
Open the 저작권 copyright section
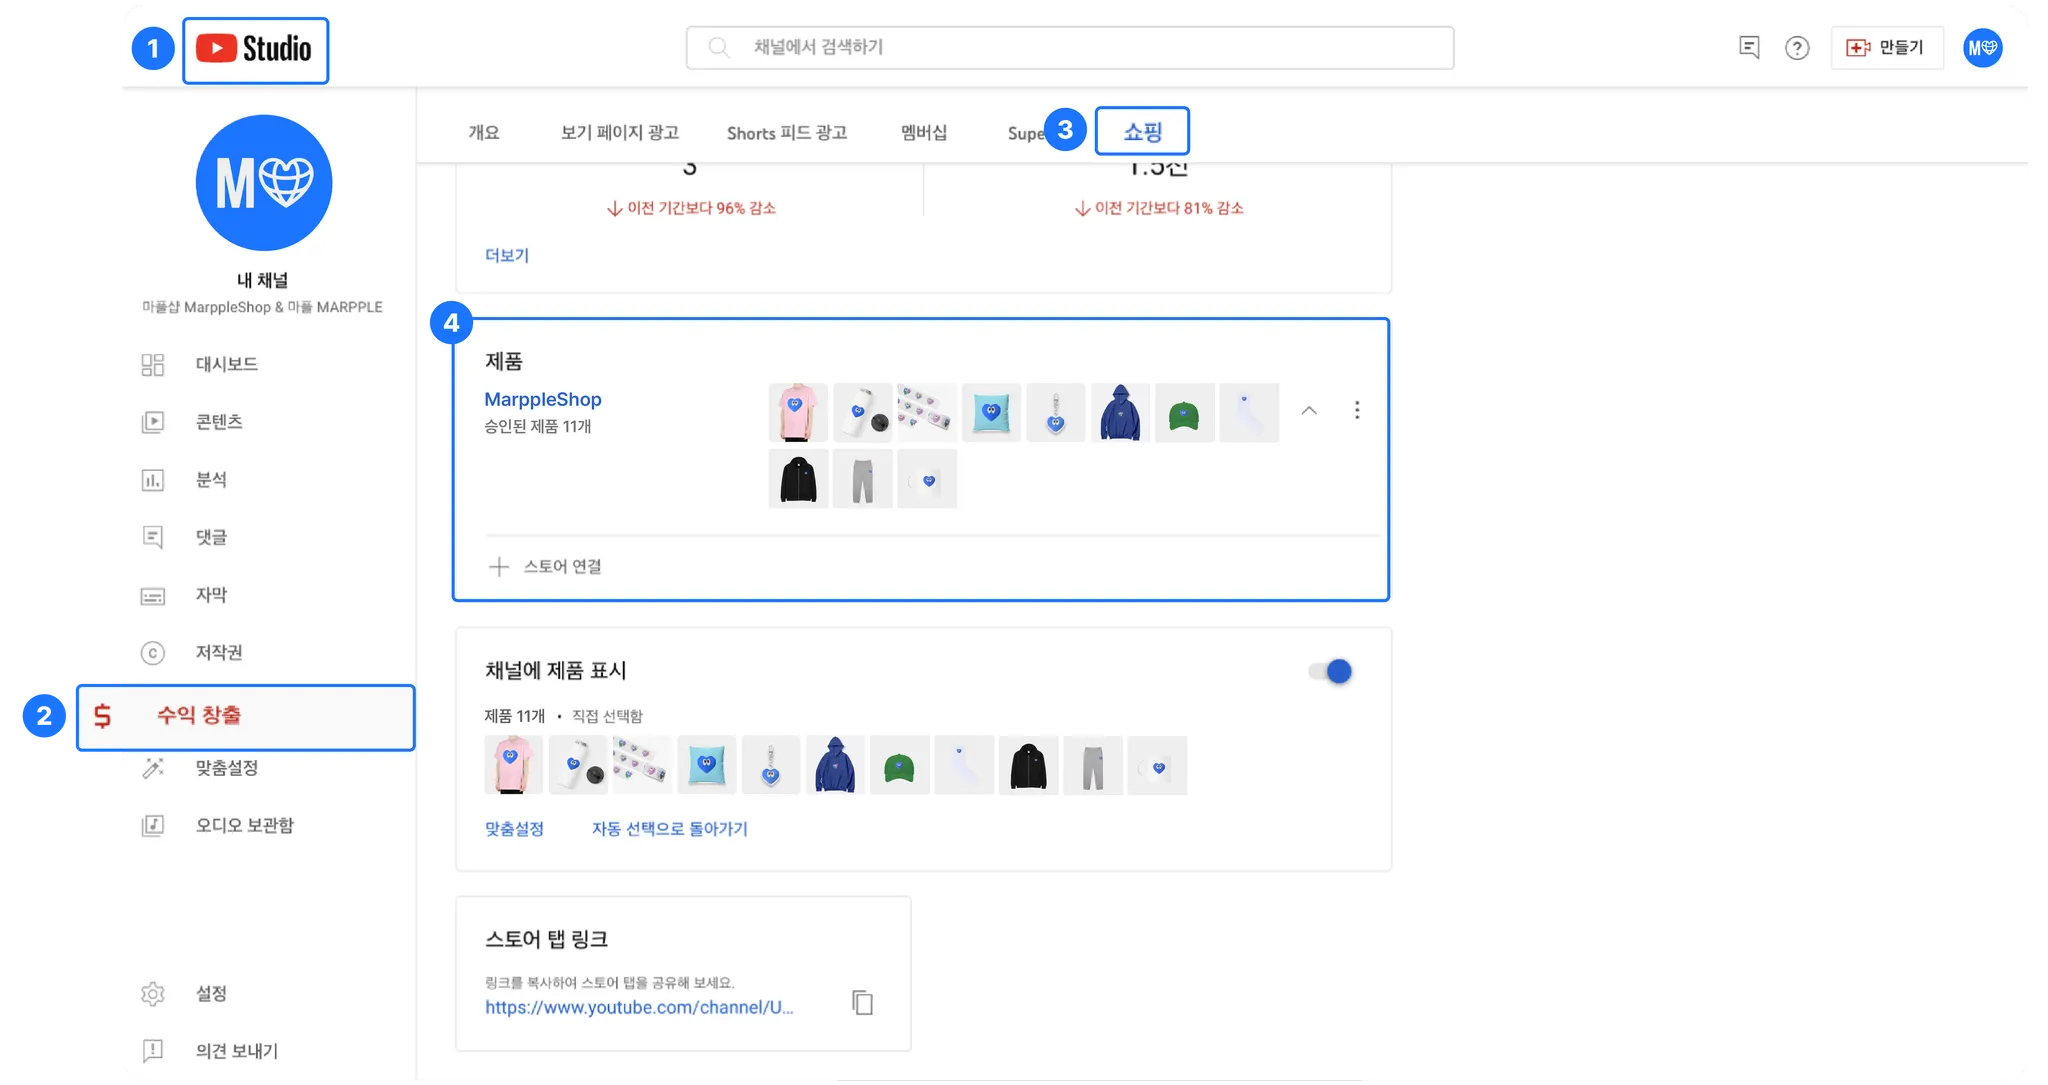click(218, 653)
